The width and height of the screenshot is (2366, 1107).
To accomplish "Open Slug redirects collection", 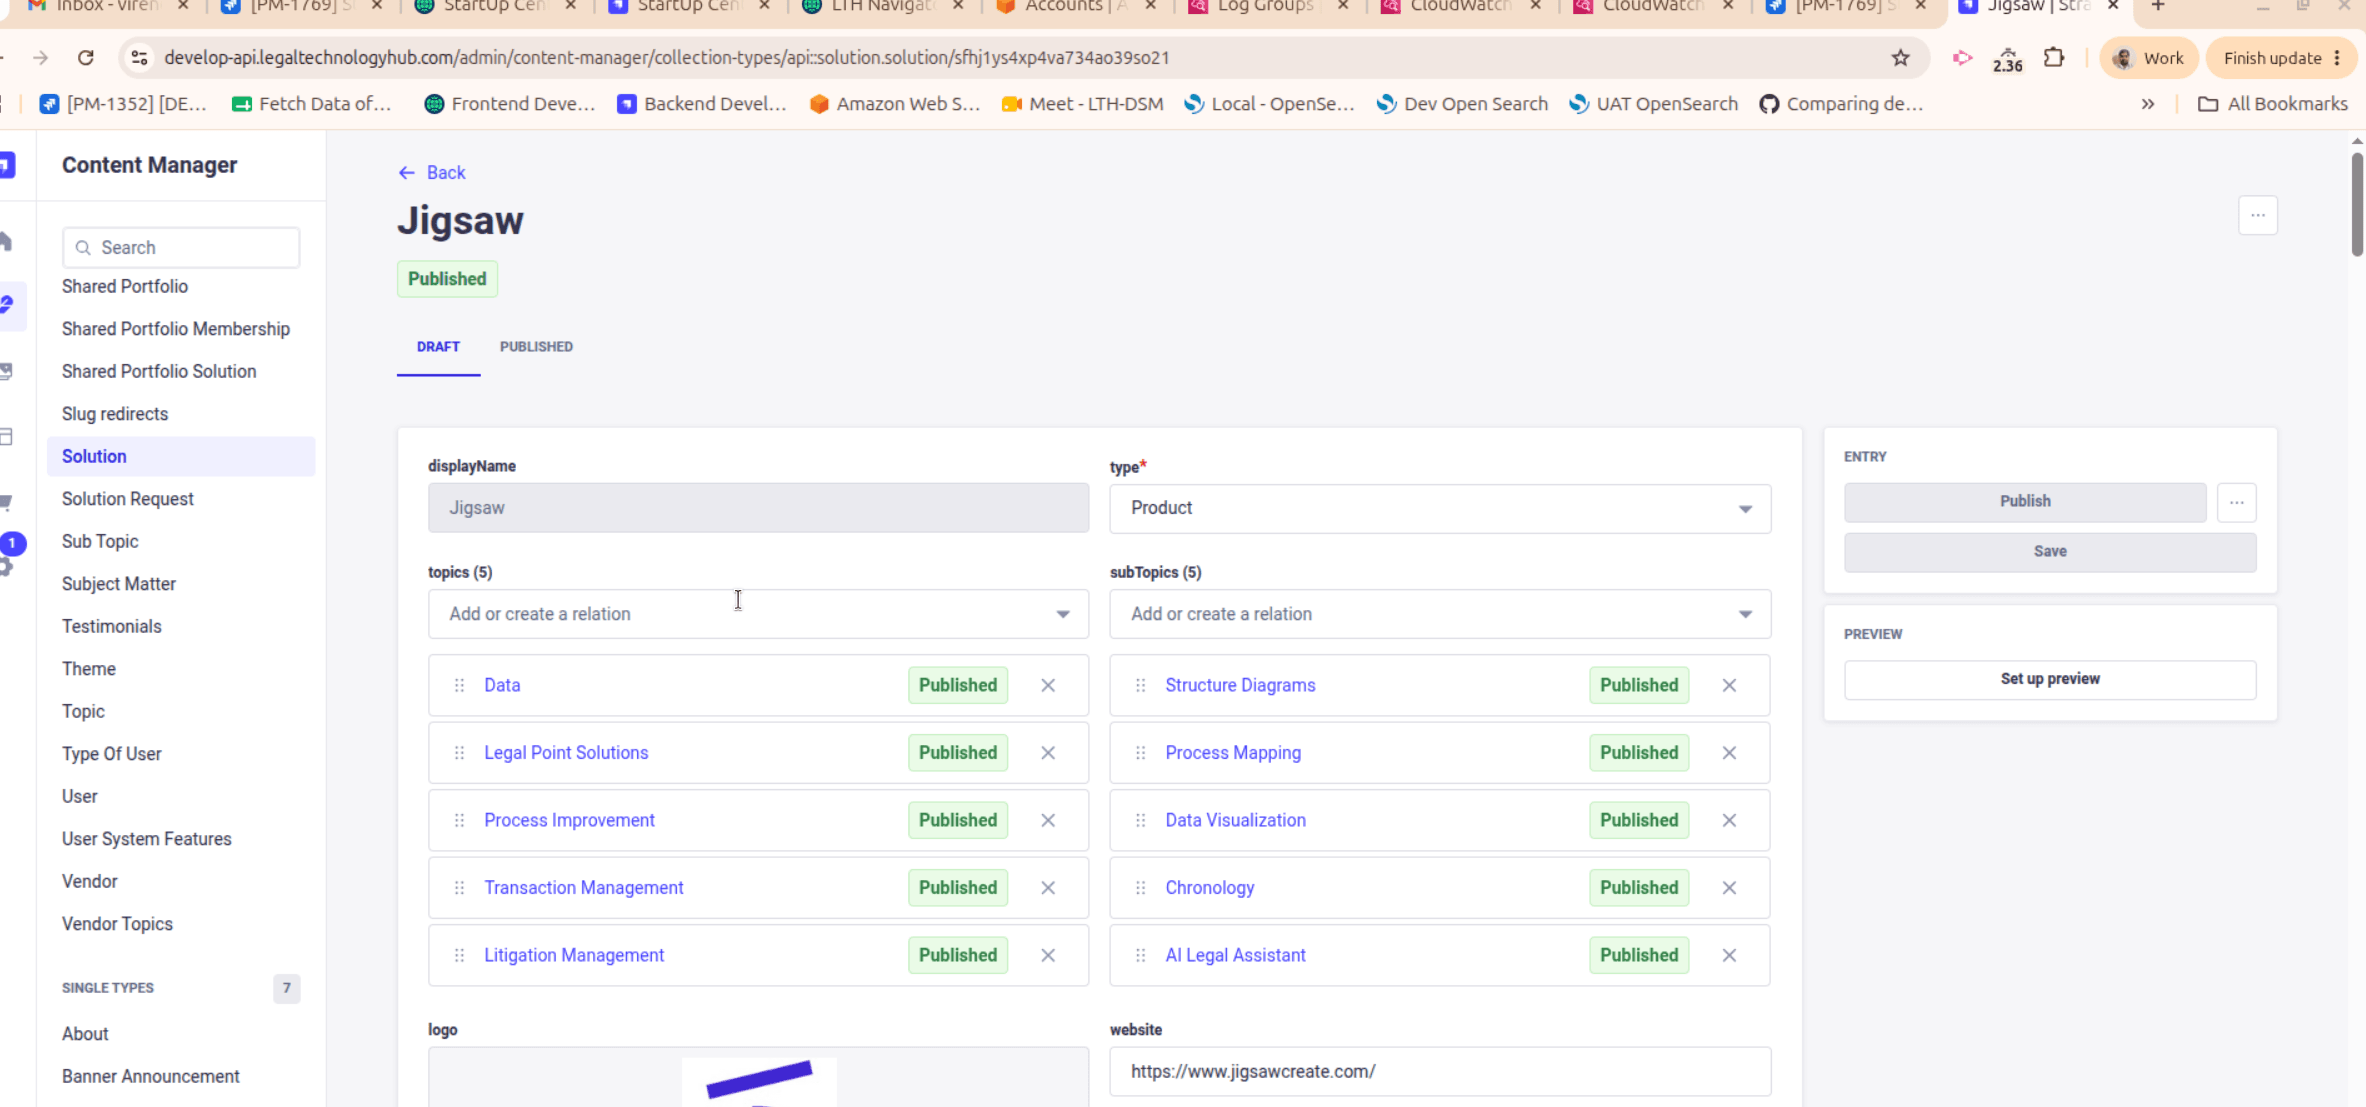I will pyautogui.click(x=115, y=414).
